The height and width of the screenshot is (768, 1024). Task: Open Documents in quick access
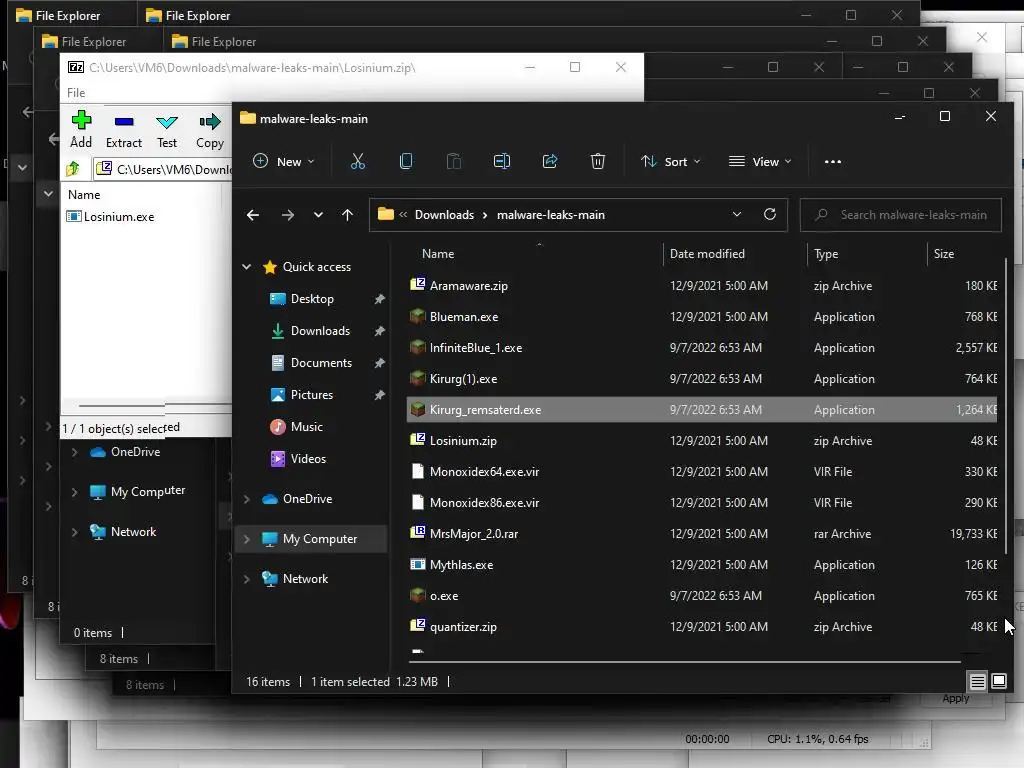pyautogui.click(x=321, y=363)
